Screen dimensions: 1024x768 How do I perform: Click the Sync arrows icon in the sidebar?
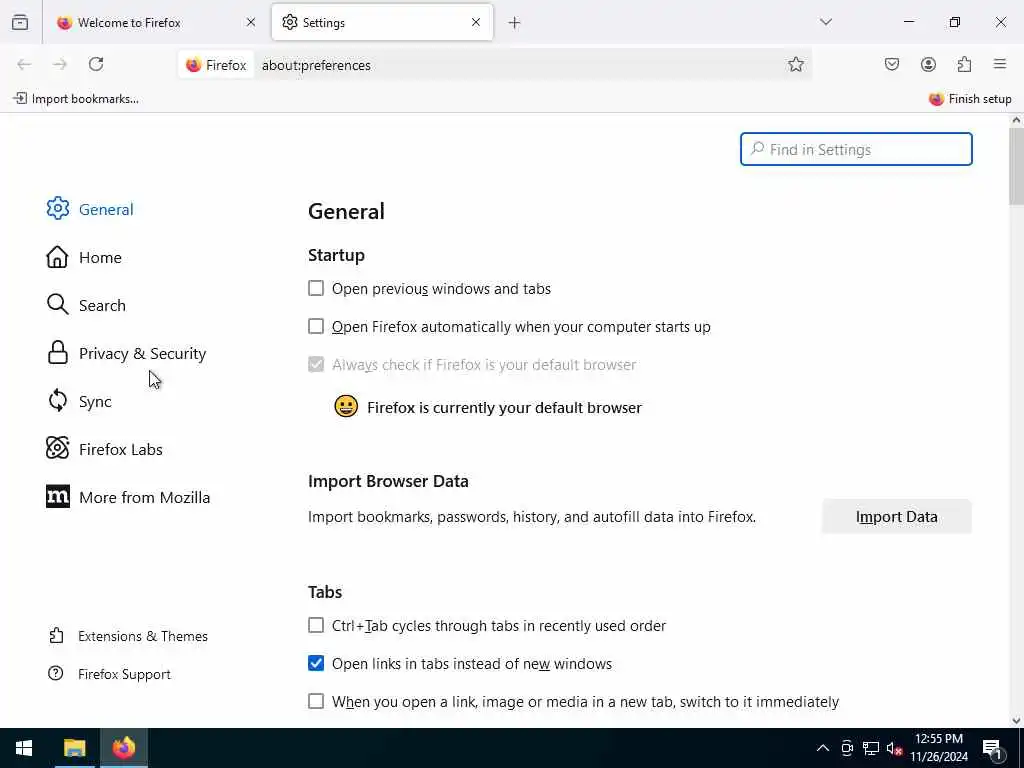point(57,400)
